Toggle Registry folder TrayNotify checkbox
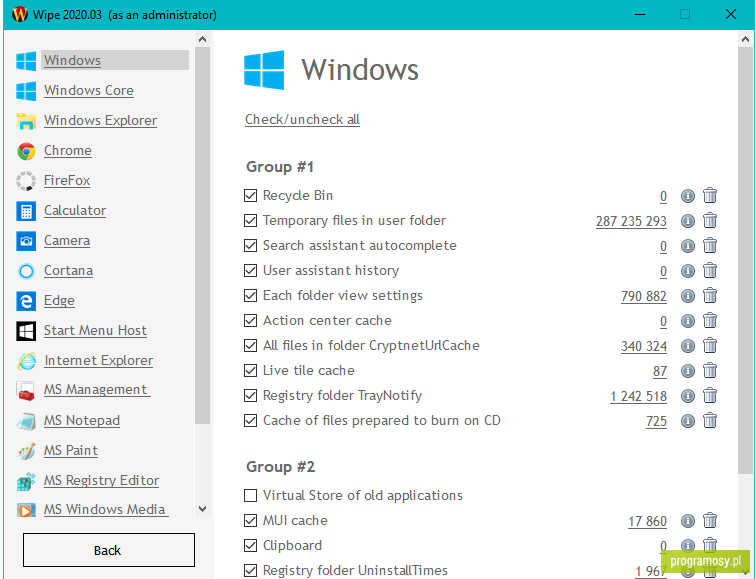 (250, 396)
